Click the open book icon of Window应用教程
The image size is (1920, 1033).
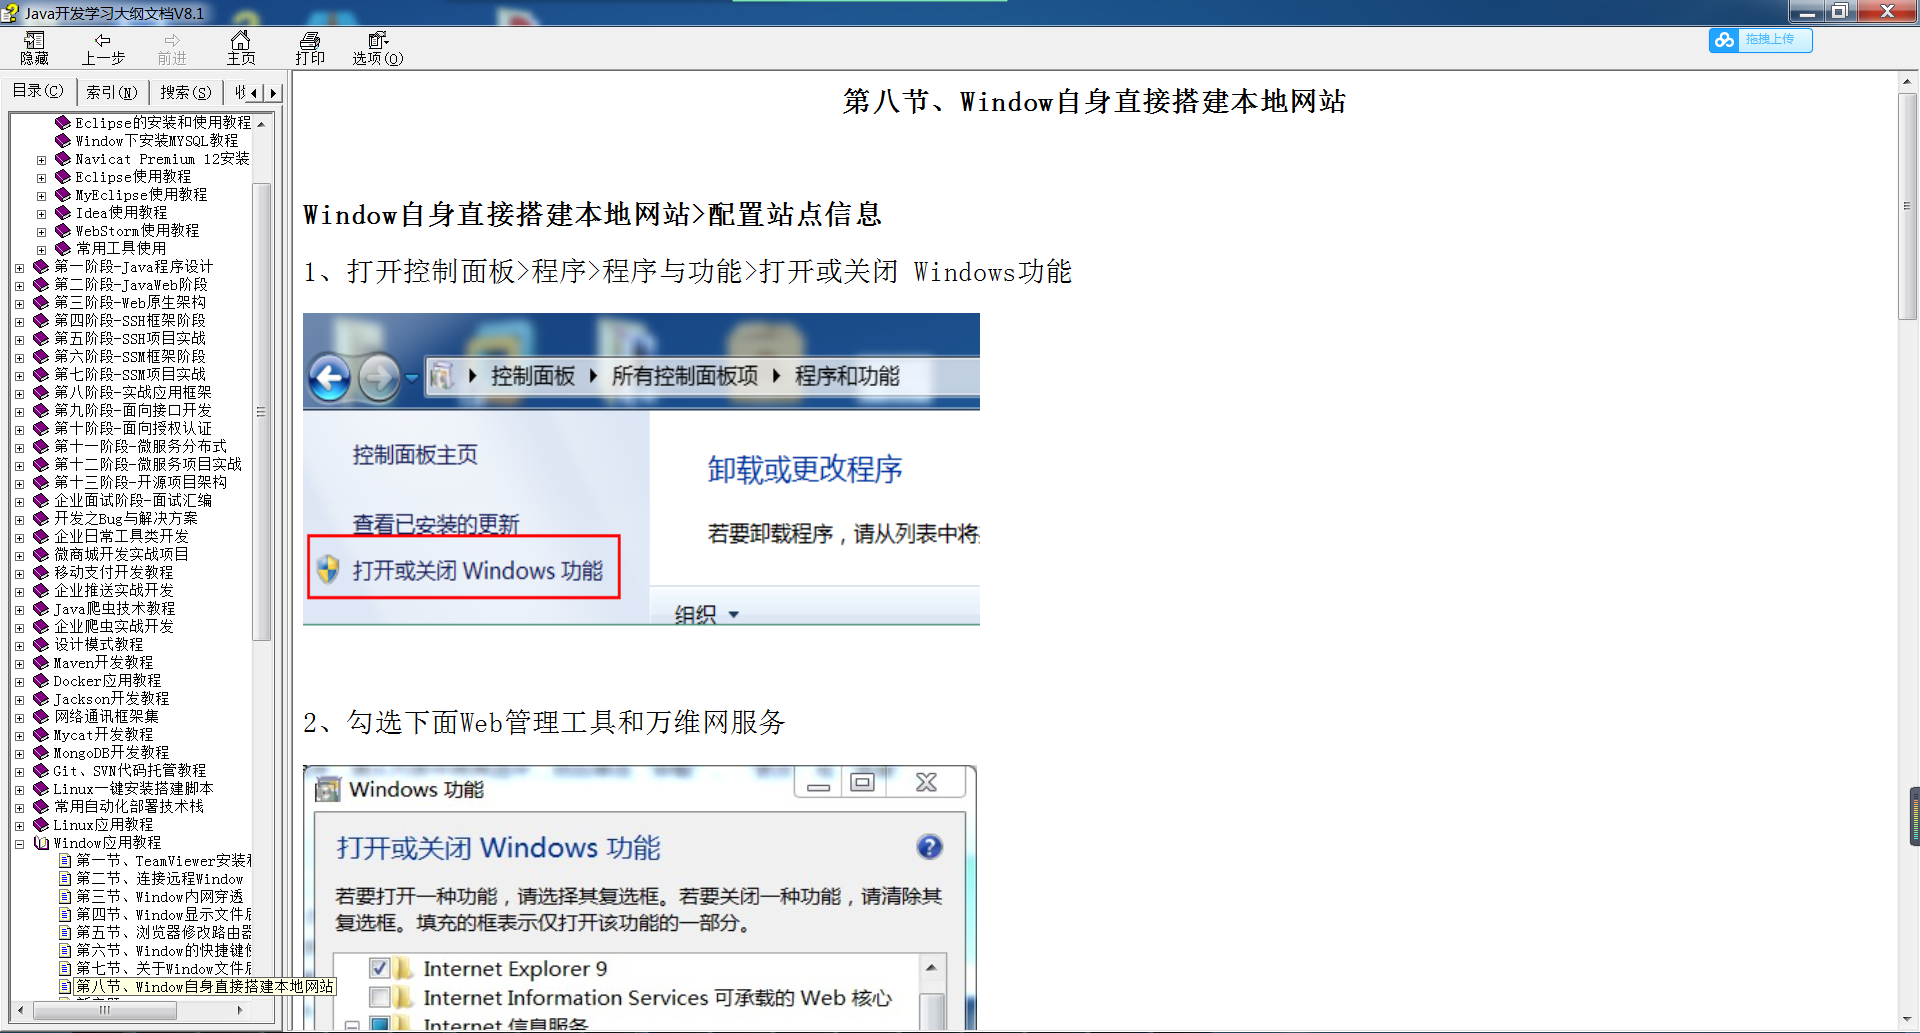tap(41, 842)
